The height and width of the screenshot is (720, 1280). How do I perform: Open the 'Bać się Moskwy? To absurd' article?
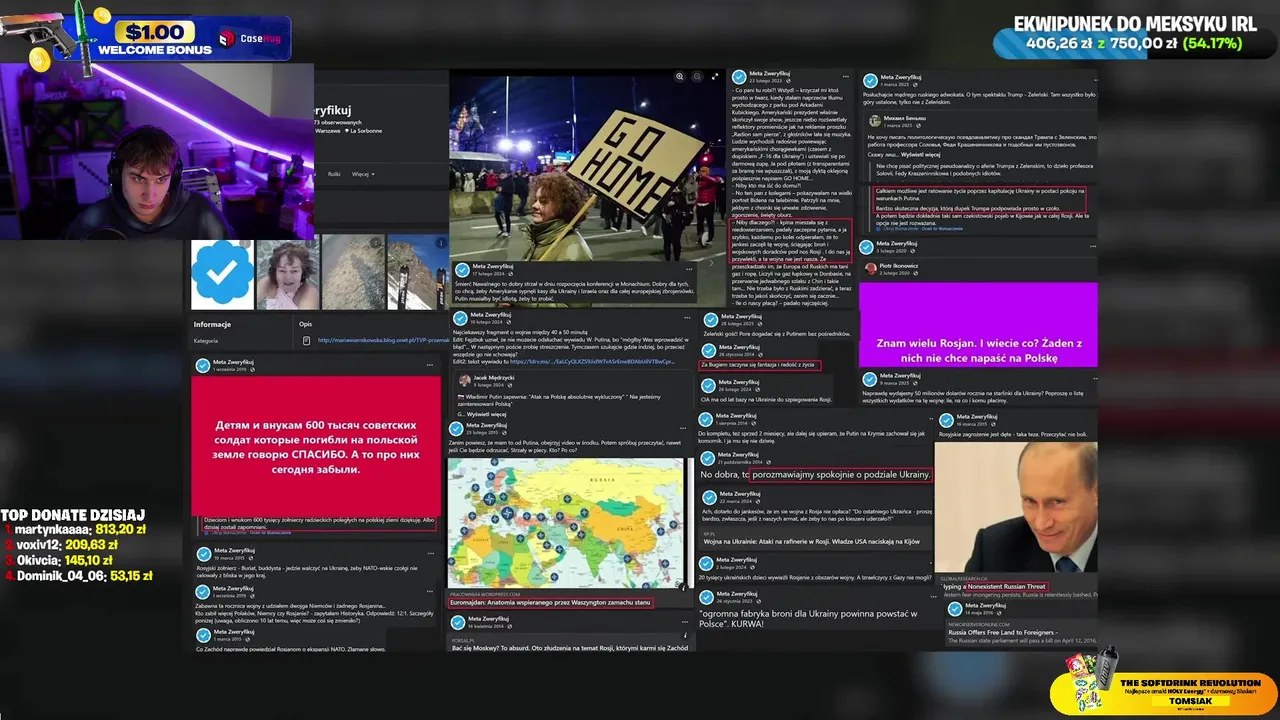(569, 648)
